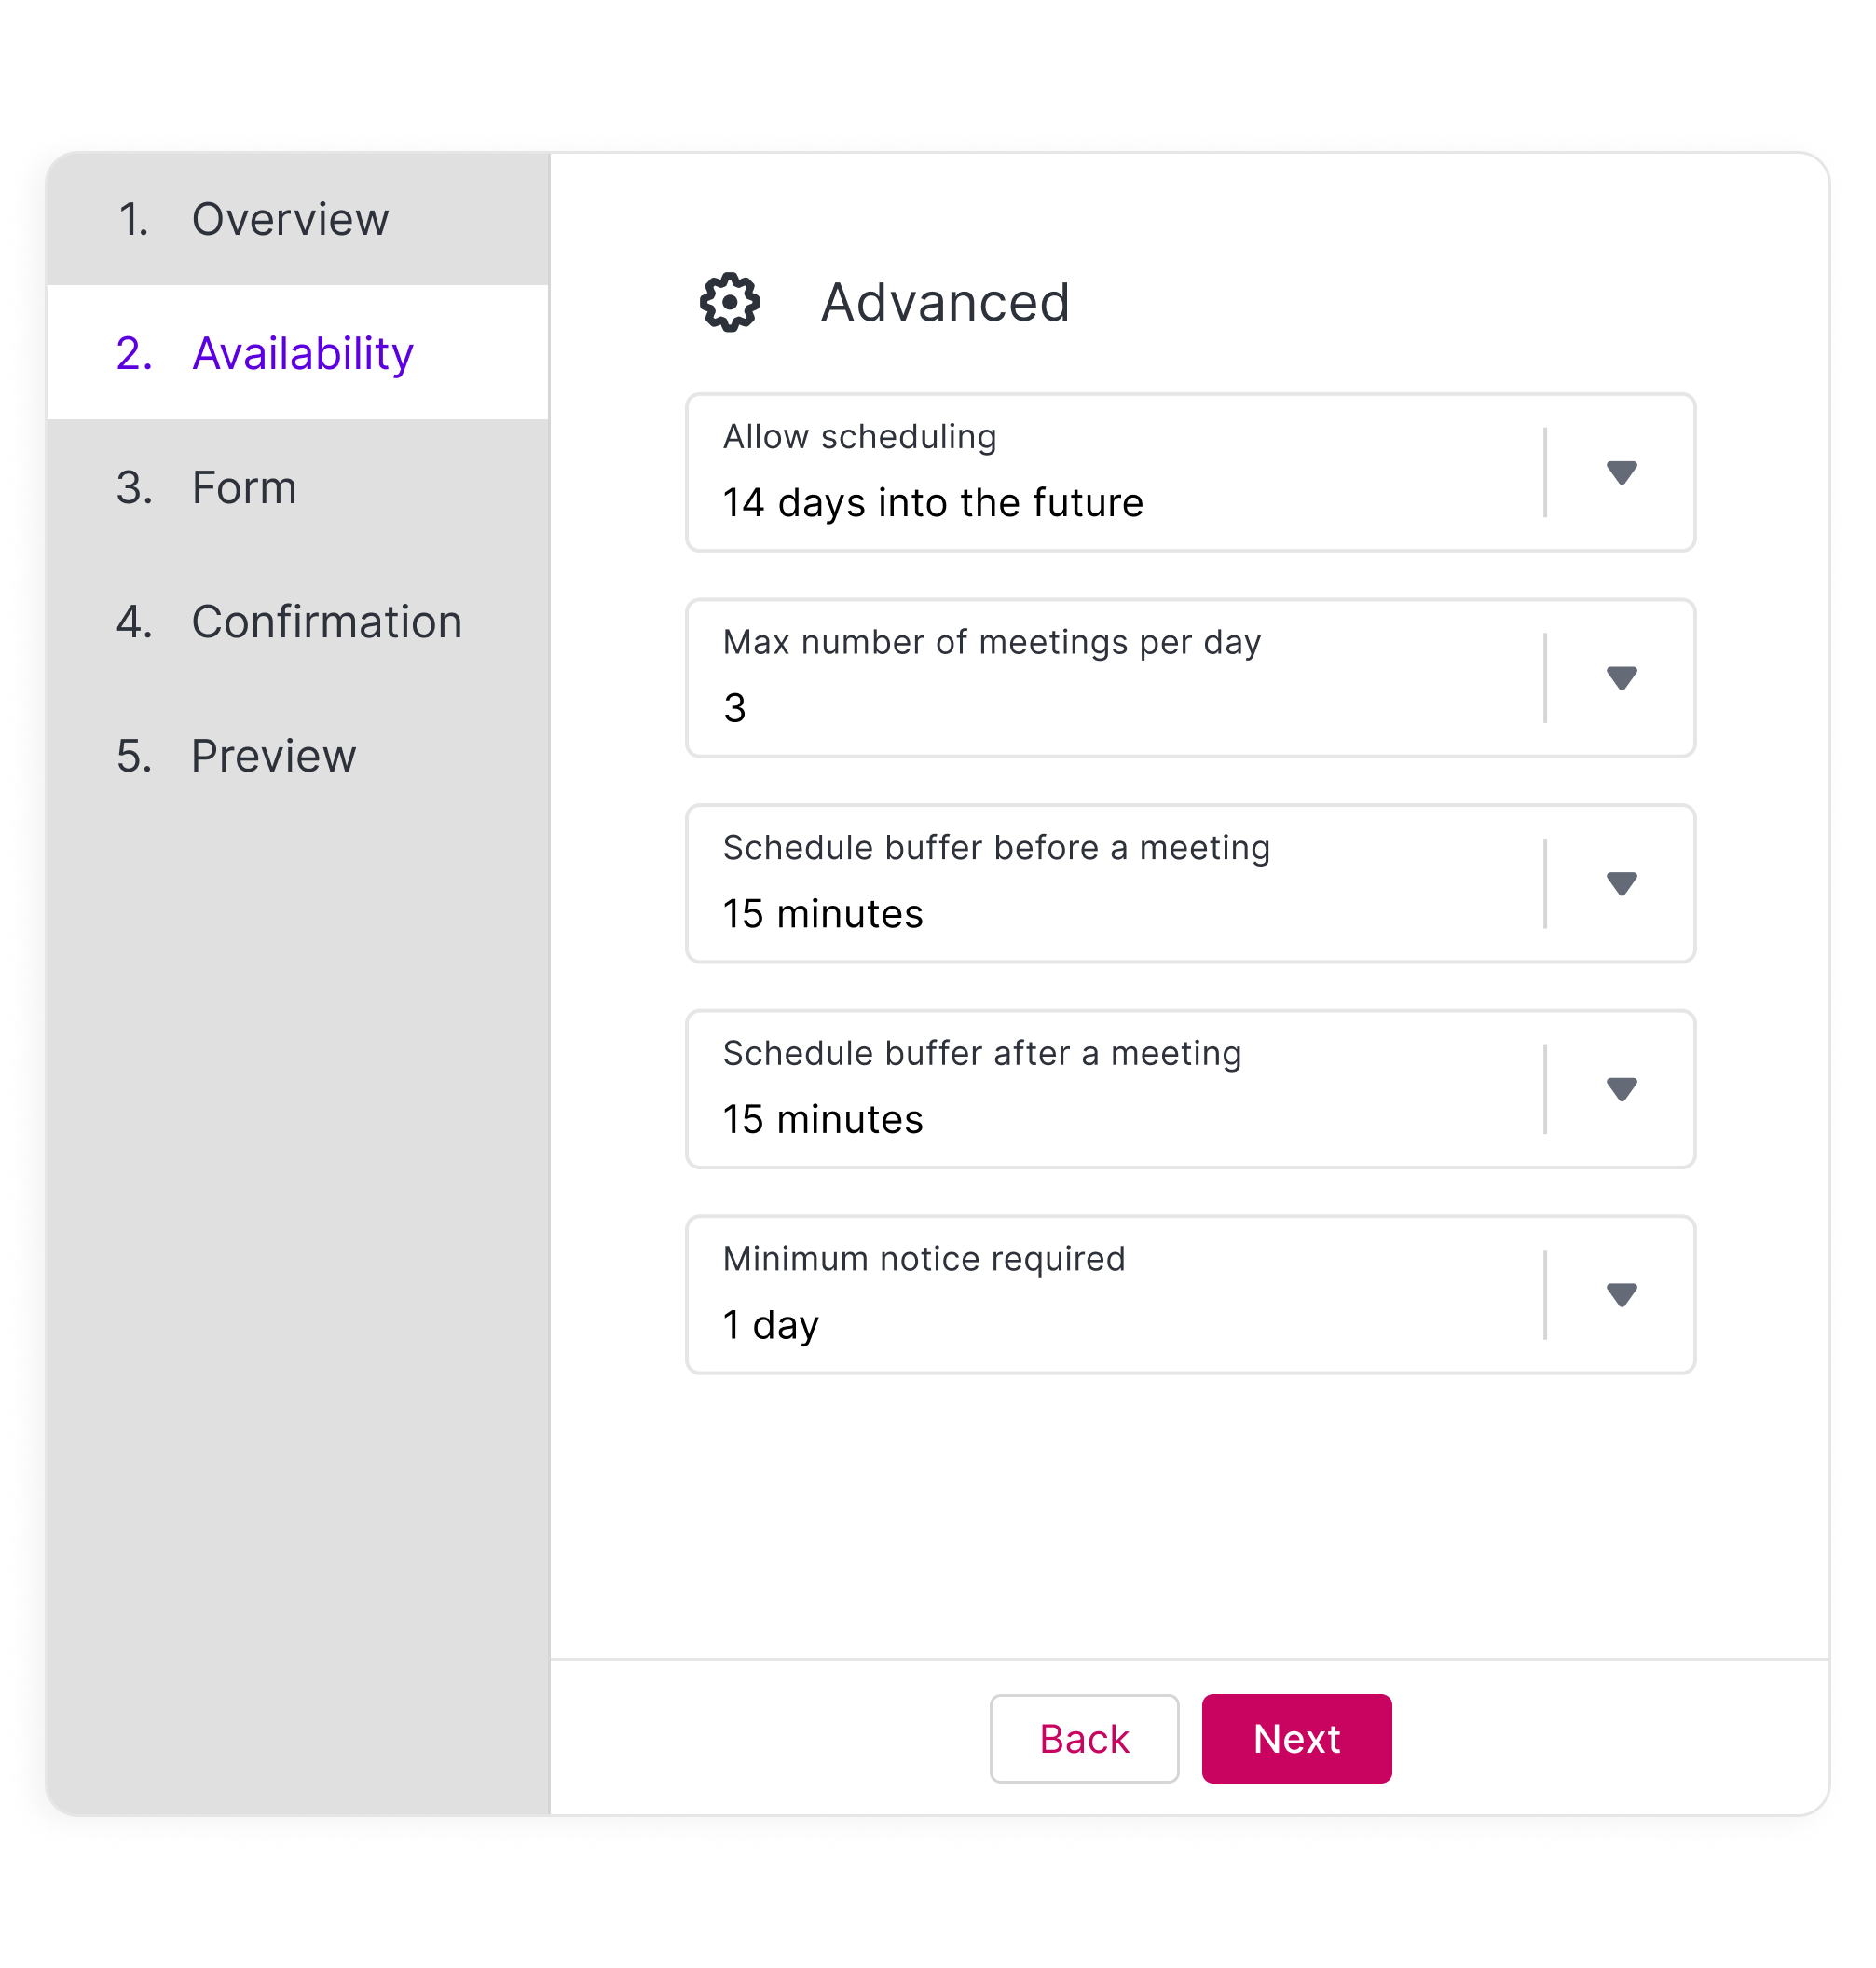Open the Allow scheduling dropdown arrow
Screen dimensions: 1876x1968
1621,473
